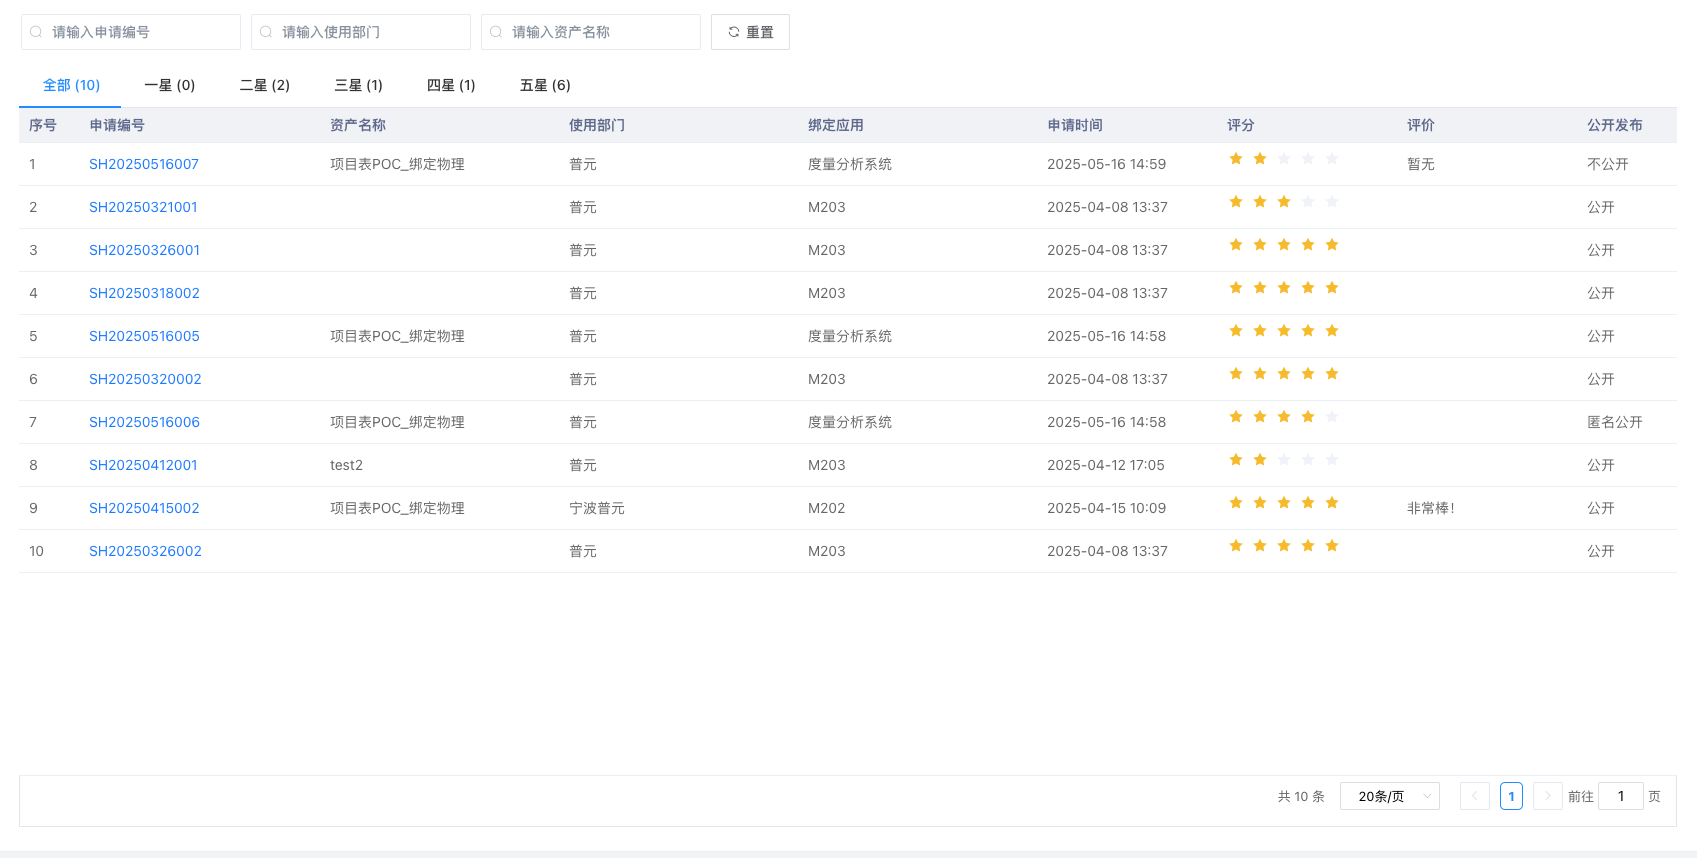This screenshot has width=1697, height=858.
Task: Click the next page arrow
Action: click(x=1547, y=796)
